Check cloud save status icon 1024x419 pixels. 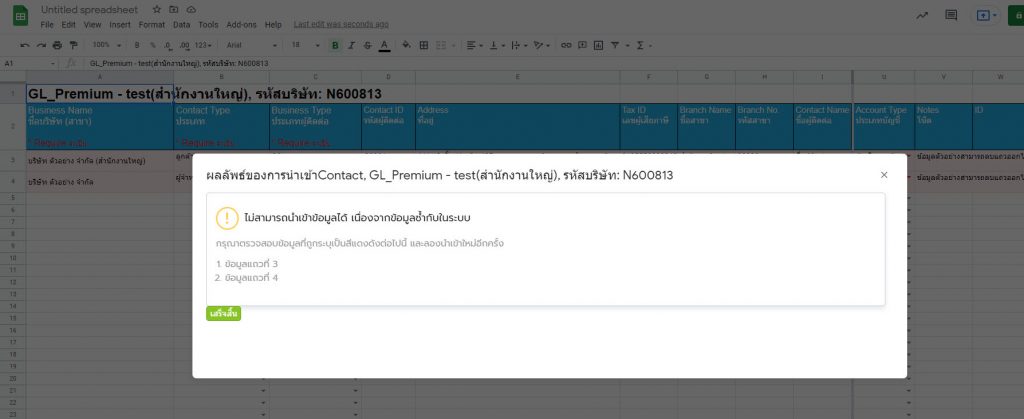coord(191,10)
